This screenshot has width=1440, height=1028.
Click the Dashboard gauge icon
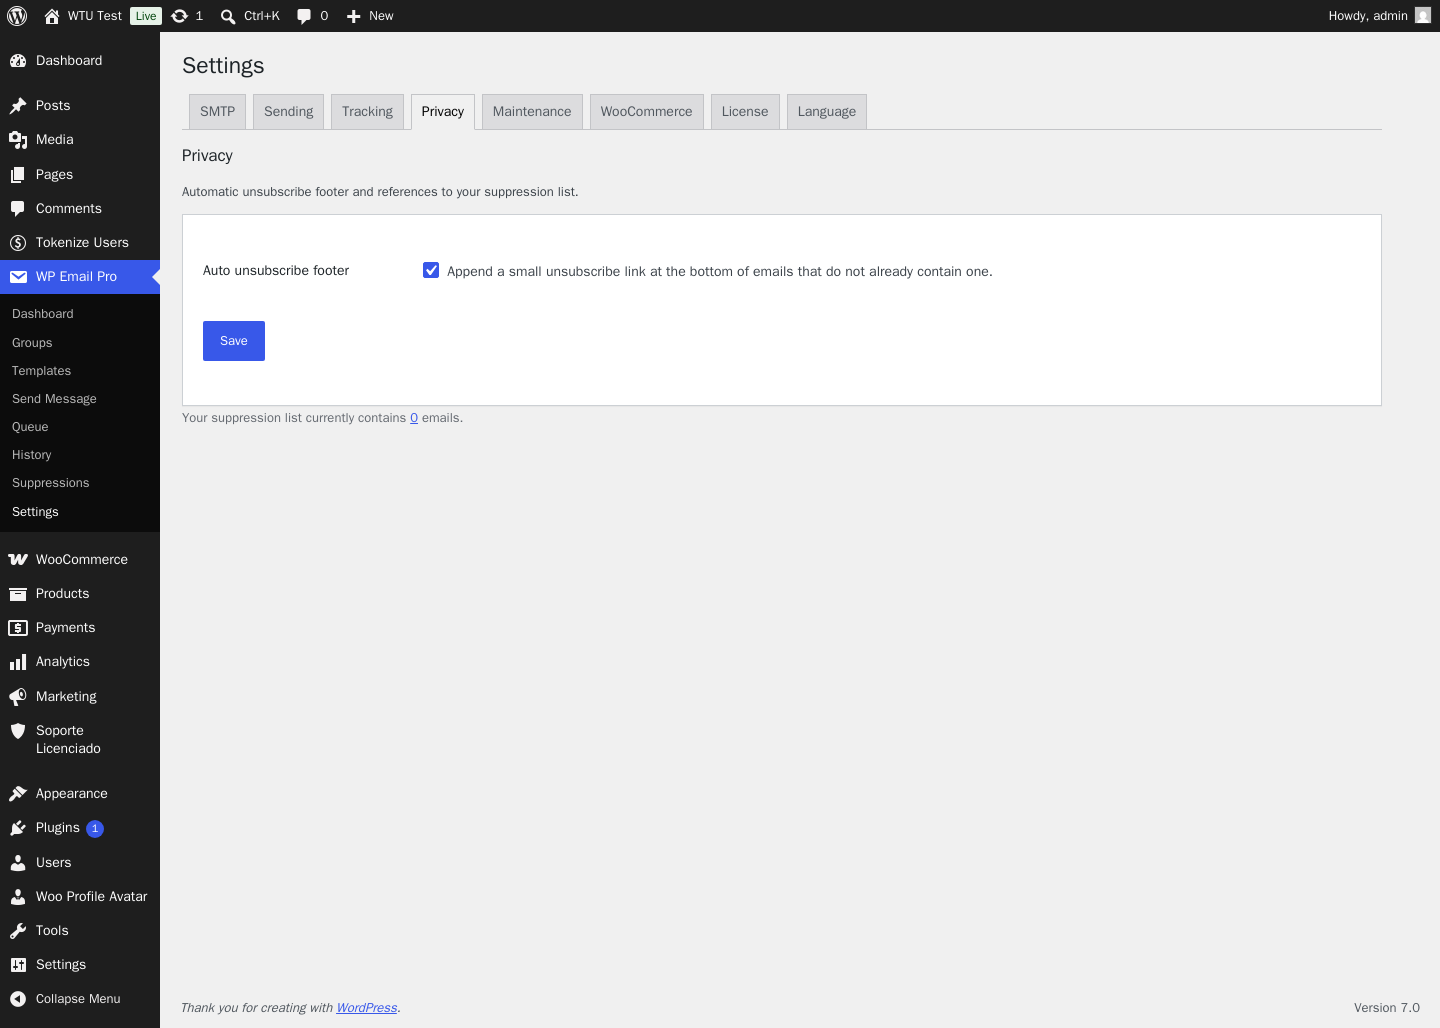18,61
